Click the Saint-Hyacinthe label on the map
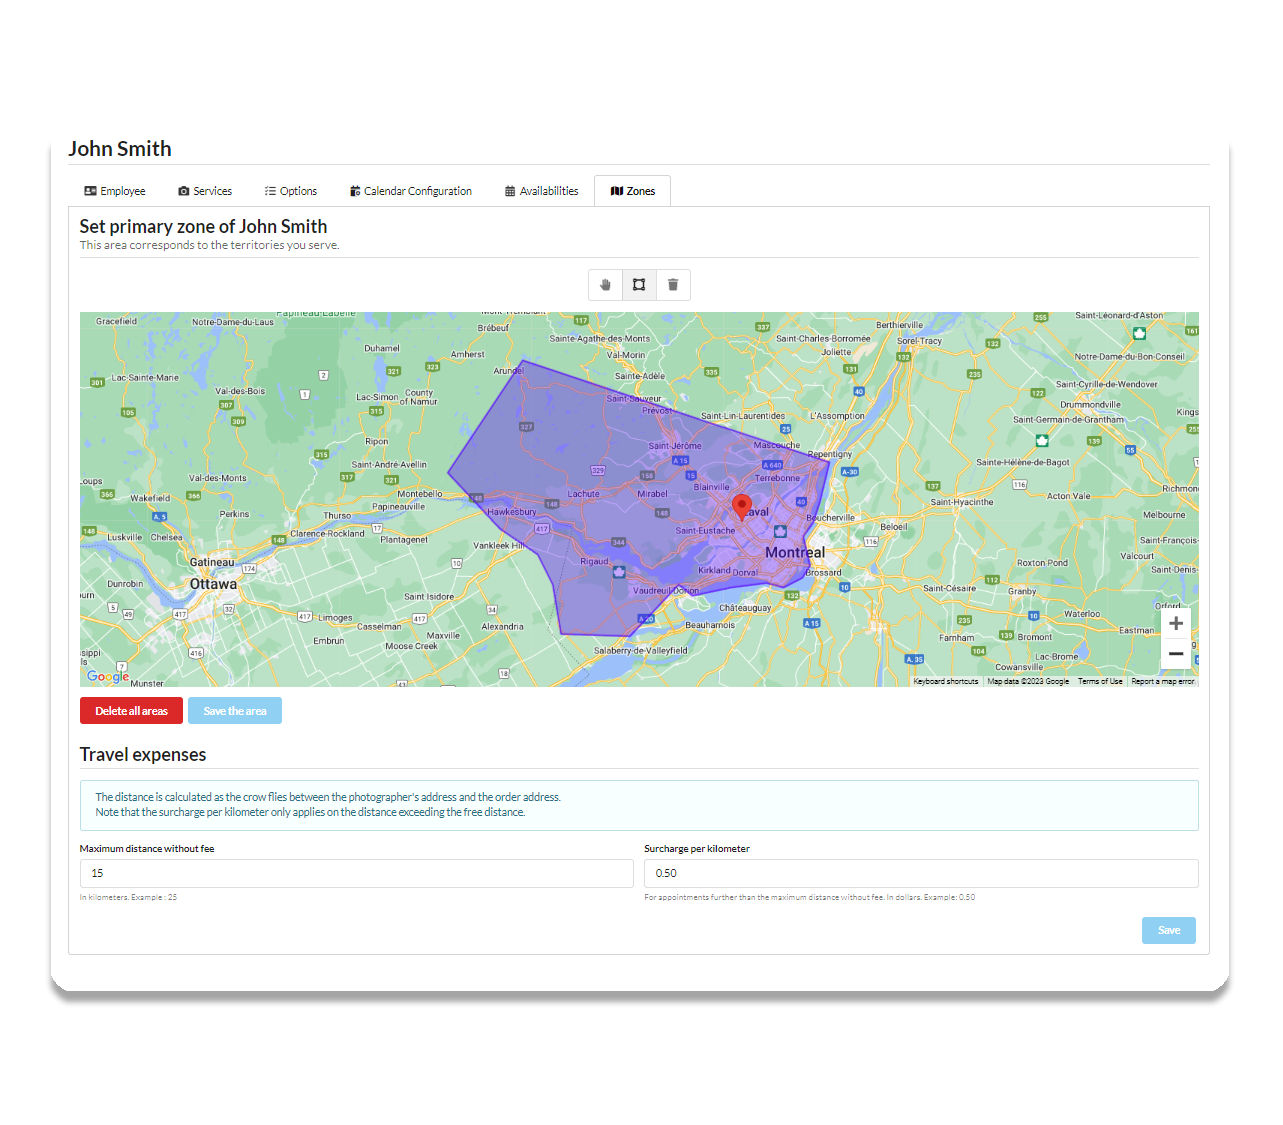 coord(962,502)
